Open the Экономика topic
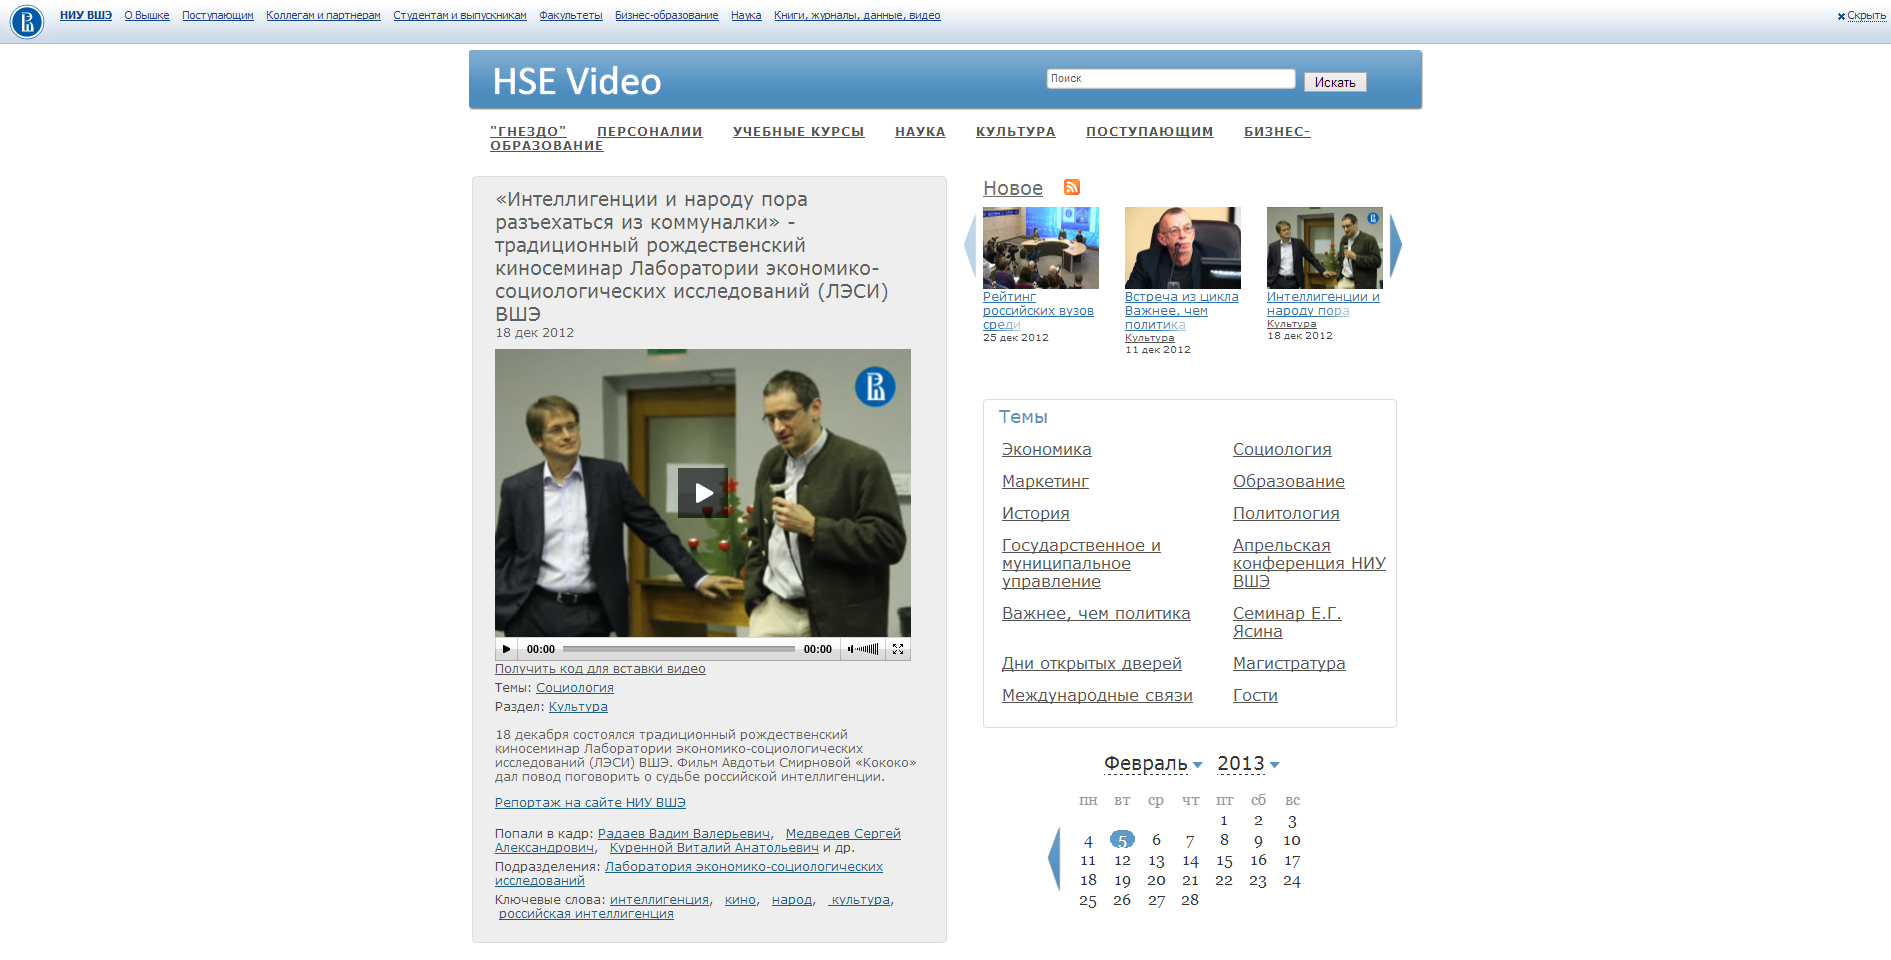This screenshot has height=960, width=1891. click(1047, 450)
